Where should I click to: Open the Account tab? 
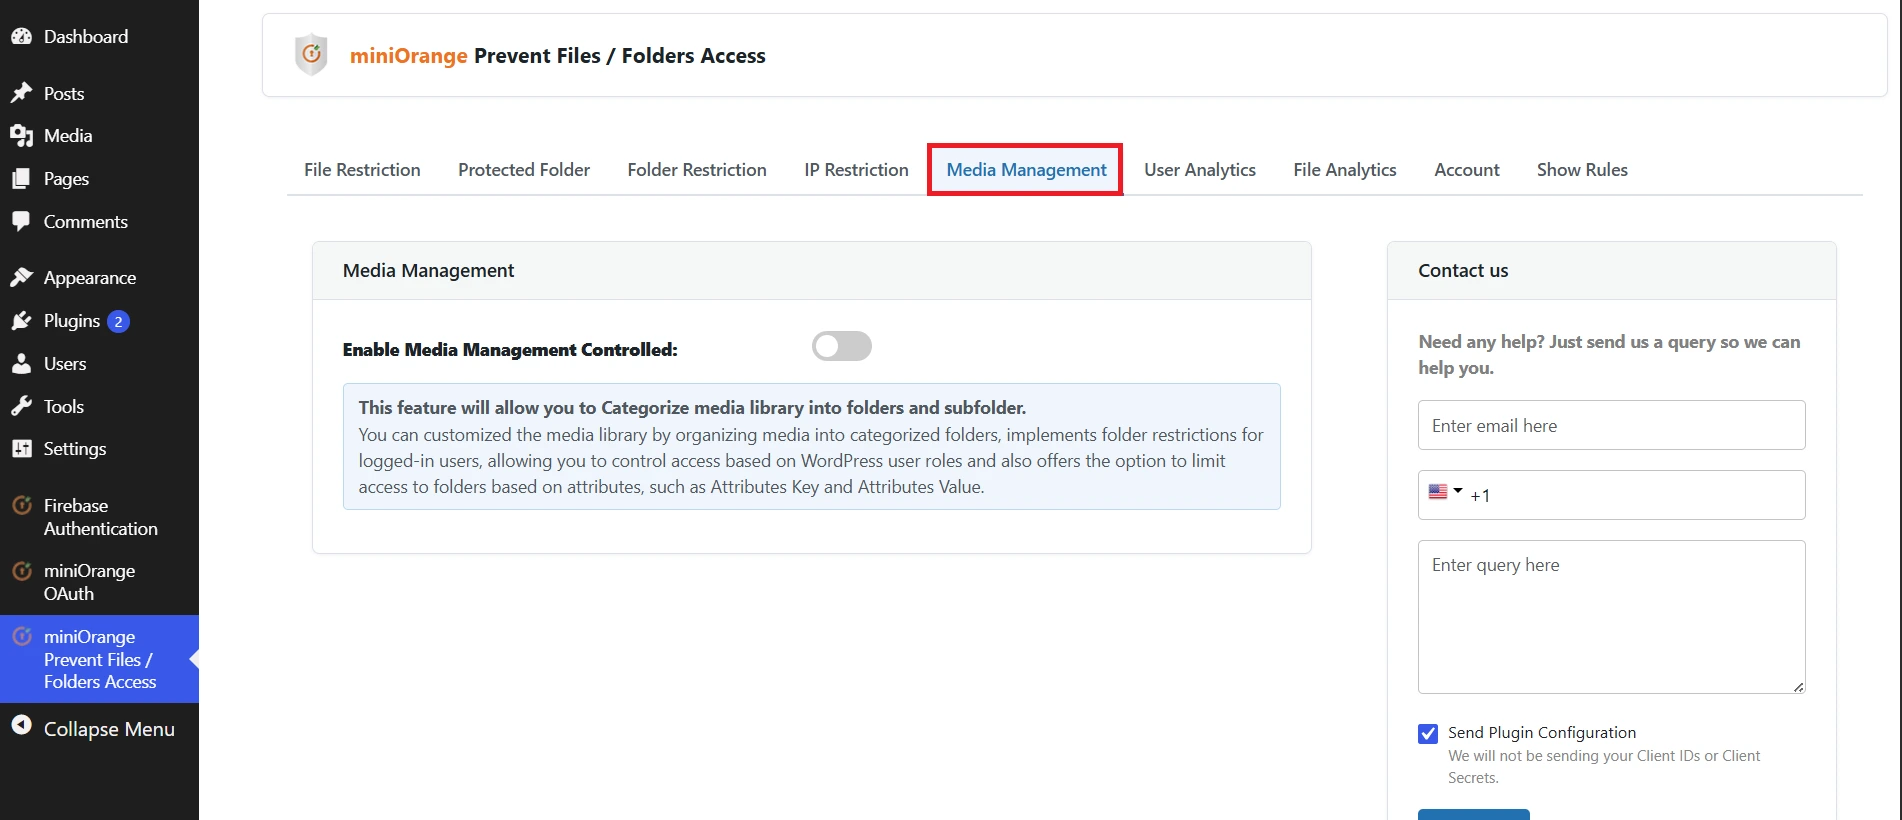point(1467,170)
